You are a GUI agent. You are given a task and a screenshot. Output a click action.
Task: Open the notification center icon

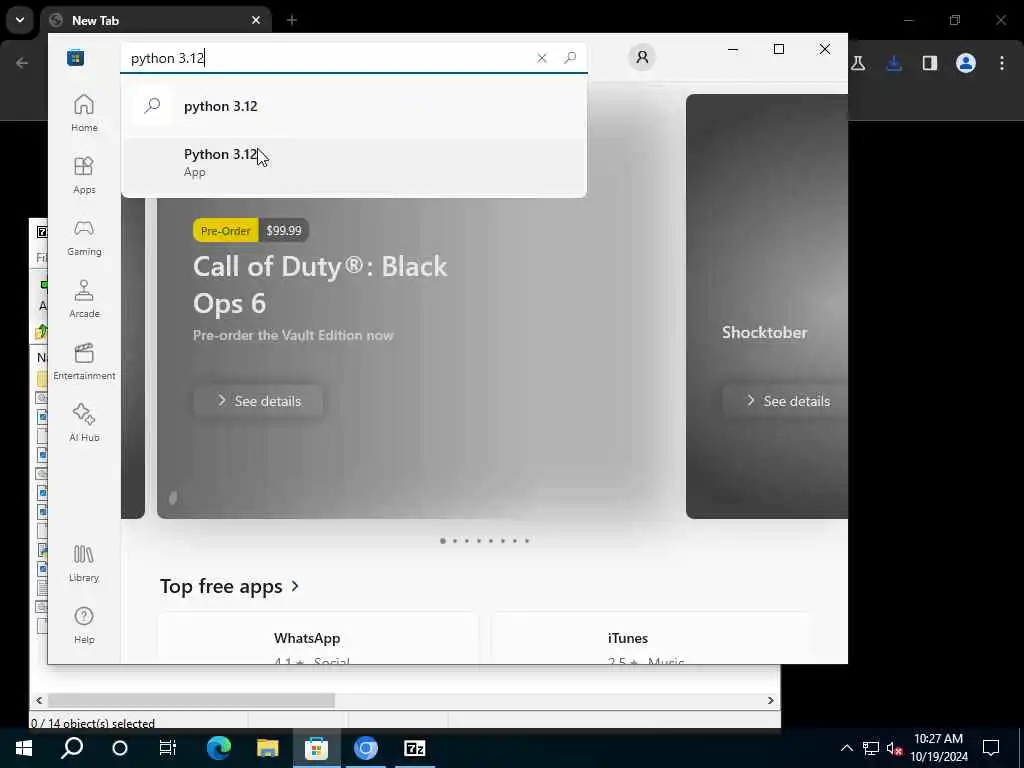tap(991, 748)
